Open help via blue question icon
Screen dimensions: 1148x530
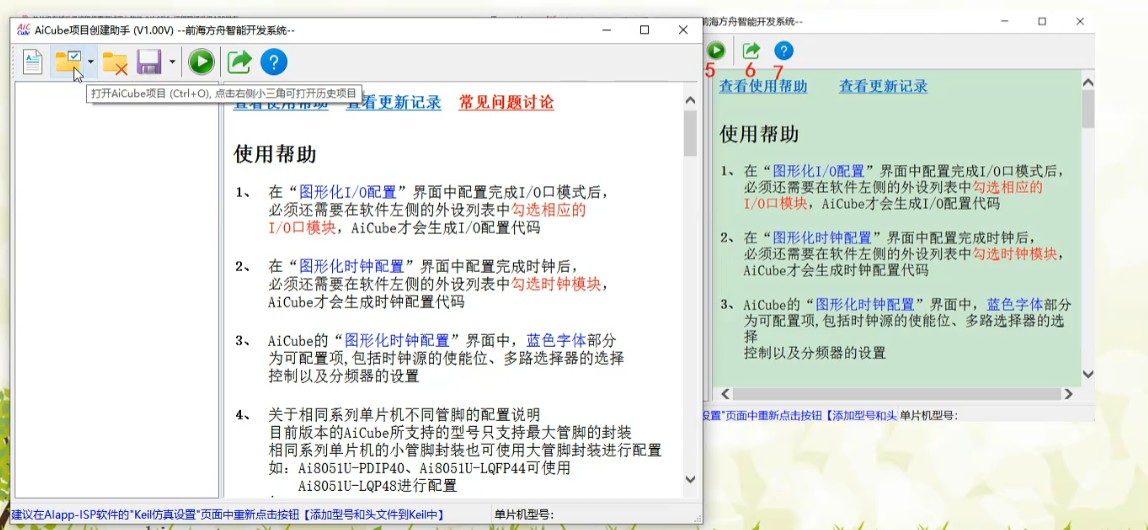(x=273, y=61)
